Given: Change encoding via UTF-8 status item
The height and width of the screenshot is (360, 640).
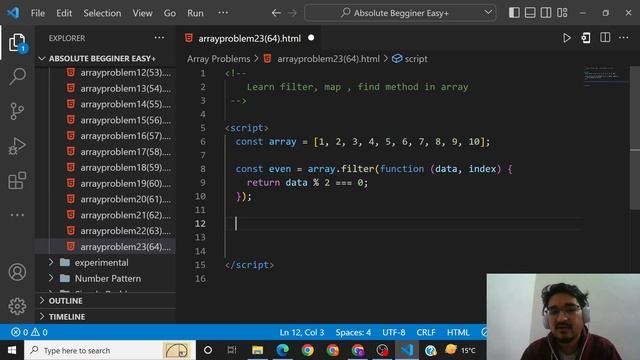Looking at the screenshot, I should point(393,332).
